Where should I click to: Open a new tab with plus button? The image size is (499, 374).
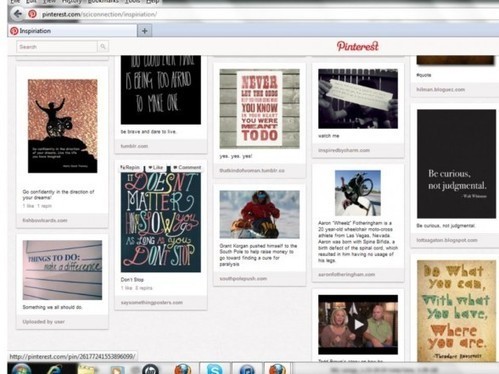[x=144, y=31]
